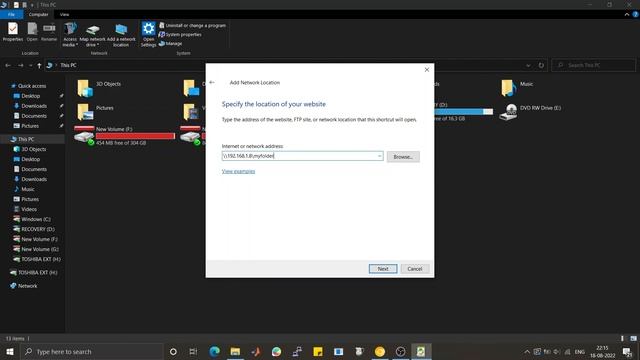
Task: Select New Volume (G:) in sidebar
Action: click(x=40, y=249)
